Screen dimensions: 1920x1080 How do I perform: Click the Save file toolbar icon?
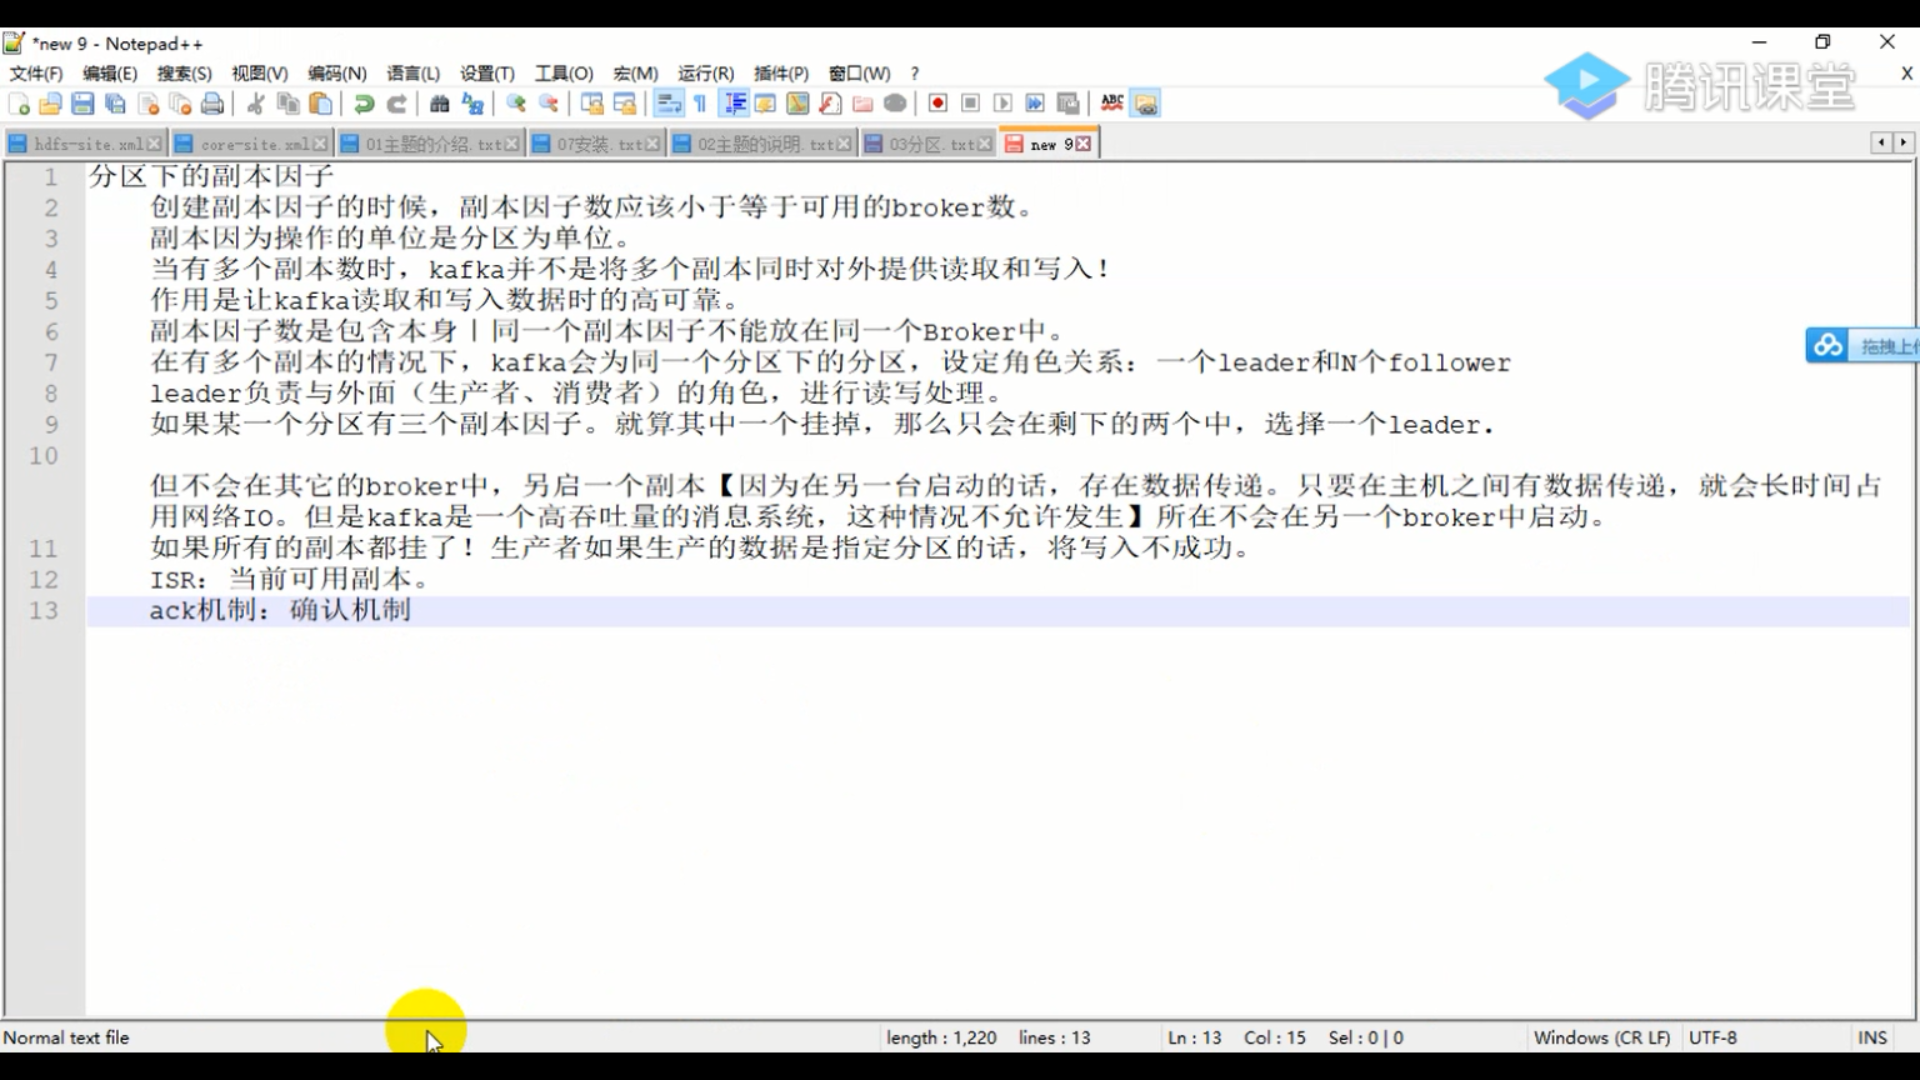[x=83, y=104]
